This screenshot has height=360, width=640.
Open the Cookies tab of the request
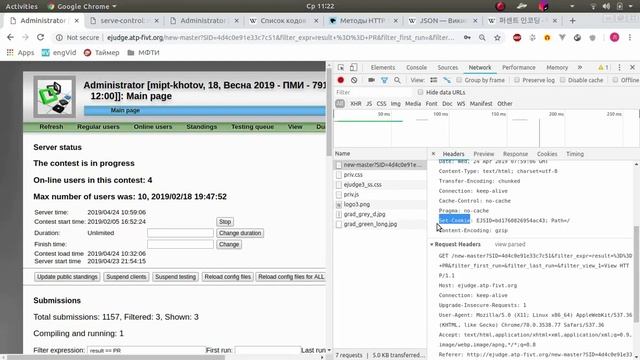pyautogui.click(x=547, y=154)
